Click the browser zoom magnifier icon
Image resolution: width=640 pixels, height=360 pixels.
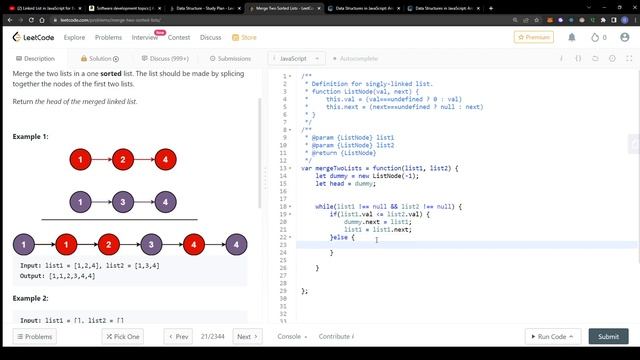coord(515,20)
